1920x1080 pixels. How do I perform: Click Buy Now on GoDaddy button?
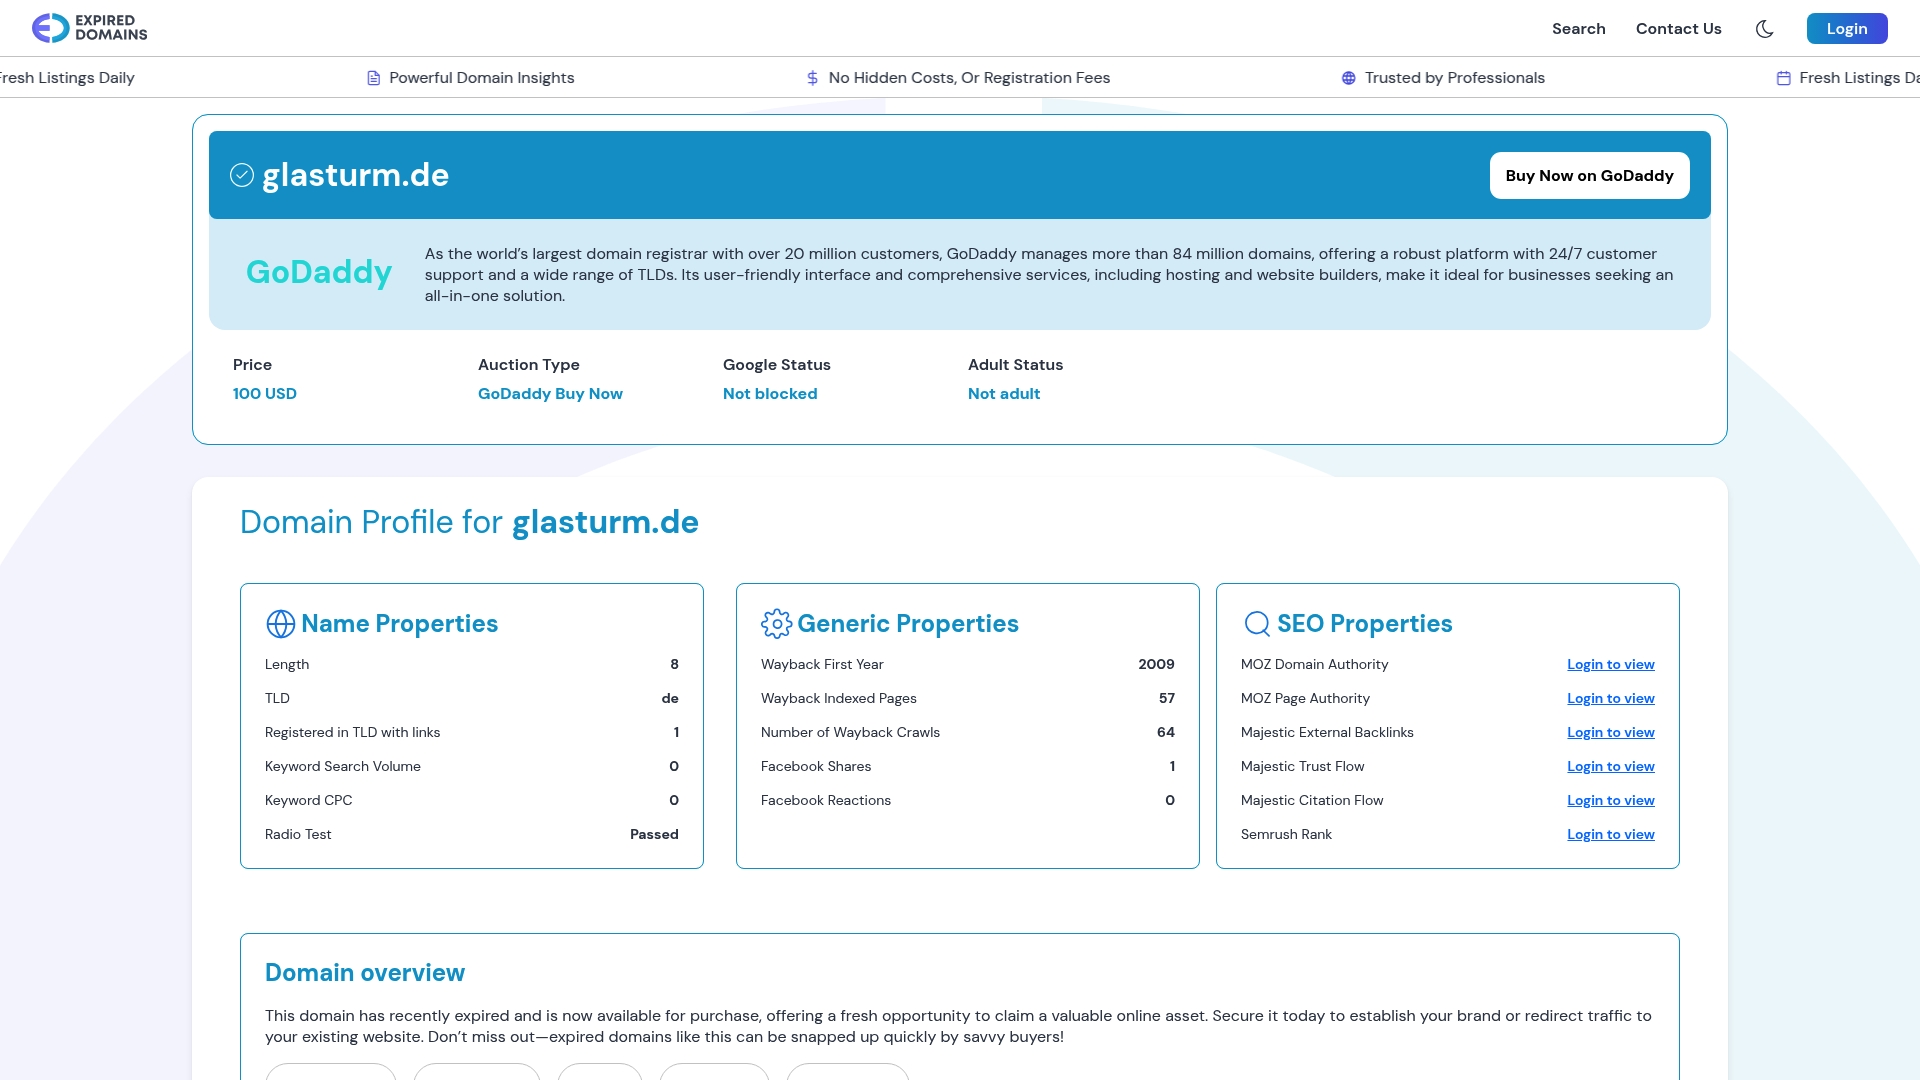1589,176
